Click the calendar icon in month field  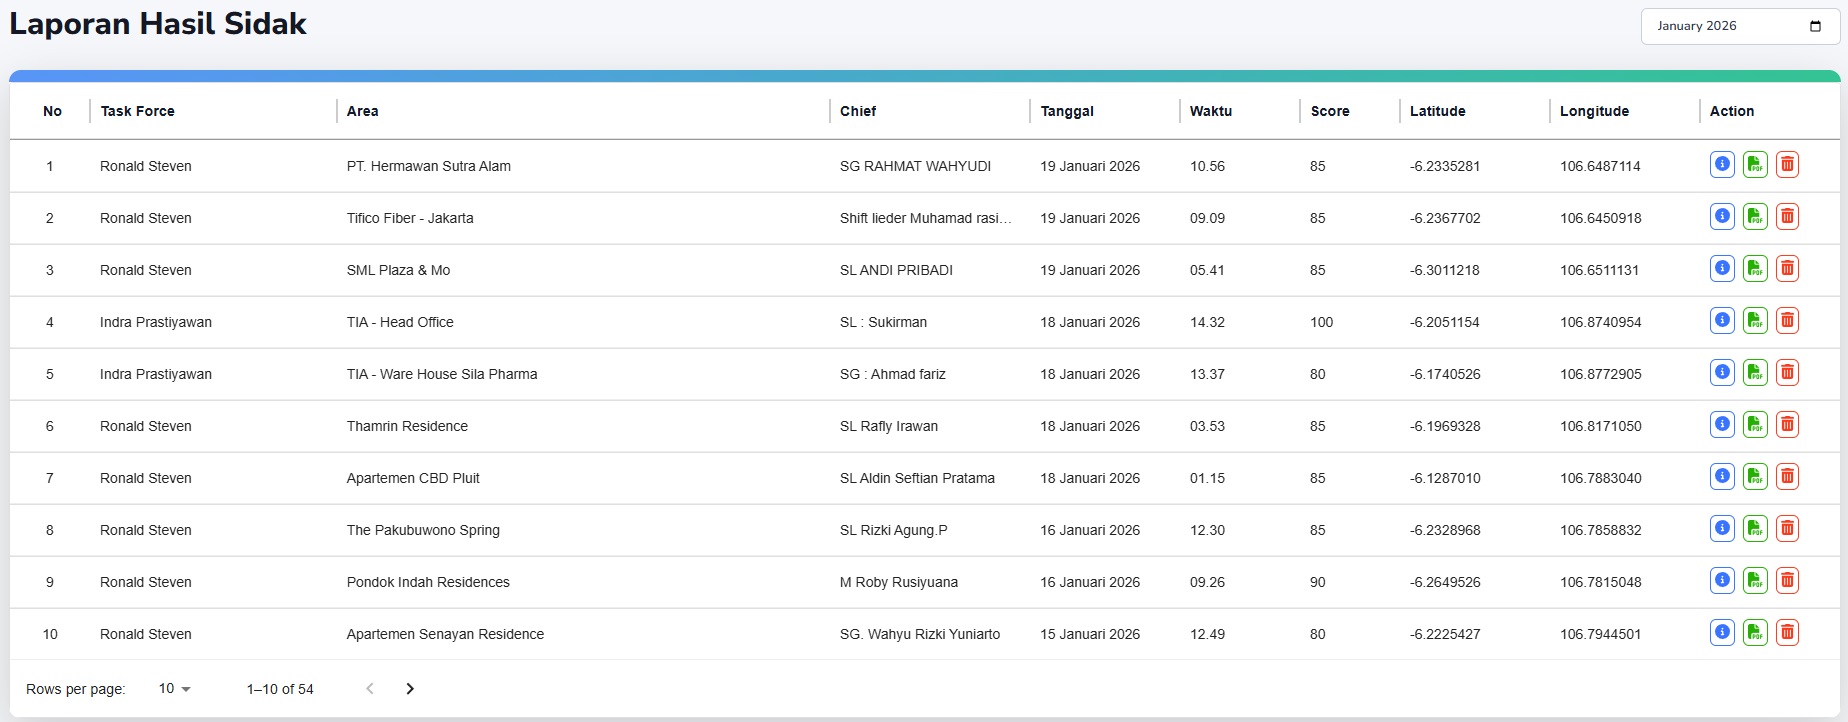(x=1815, y=26)
